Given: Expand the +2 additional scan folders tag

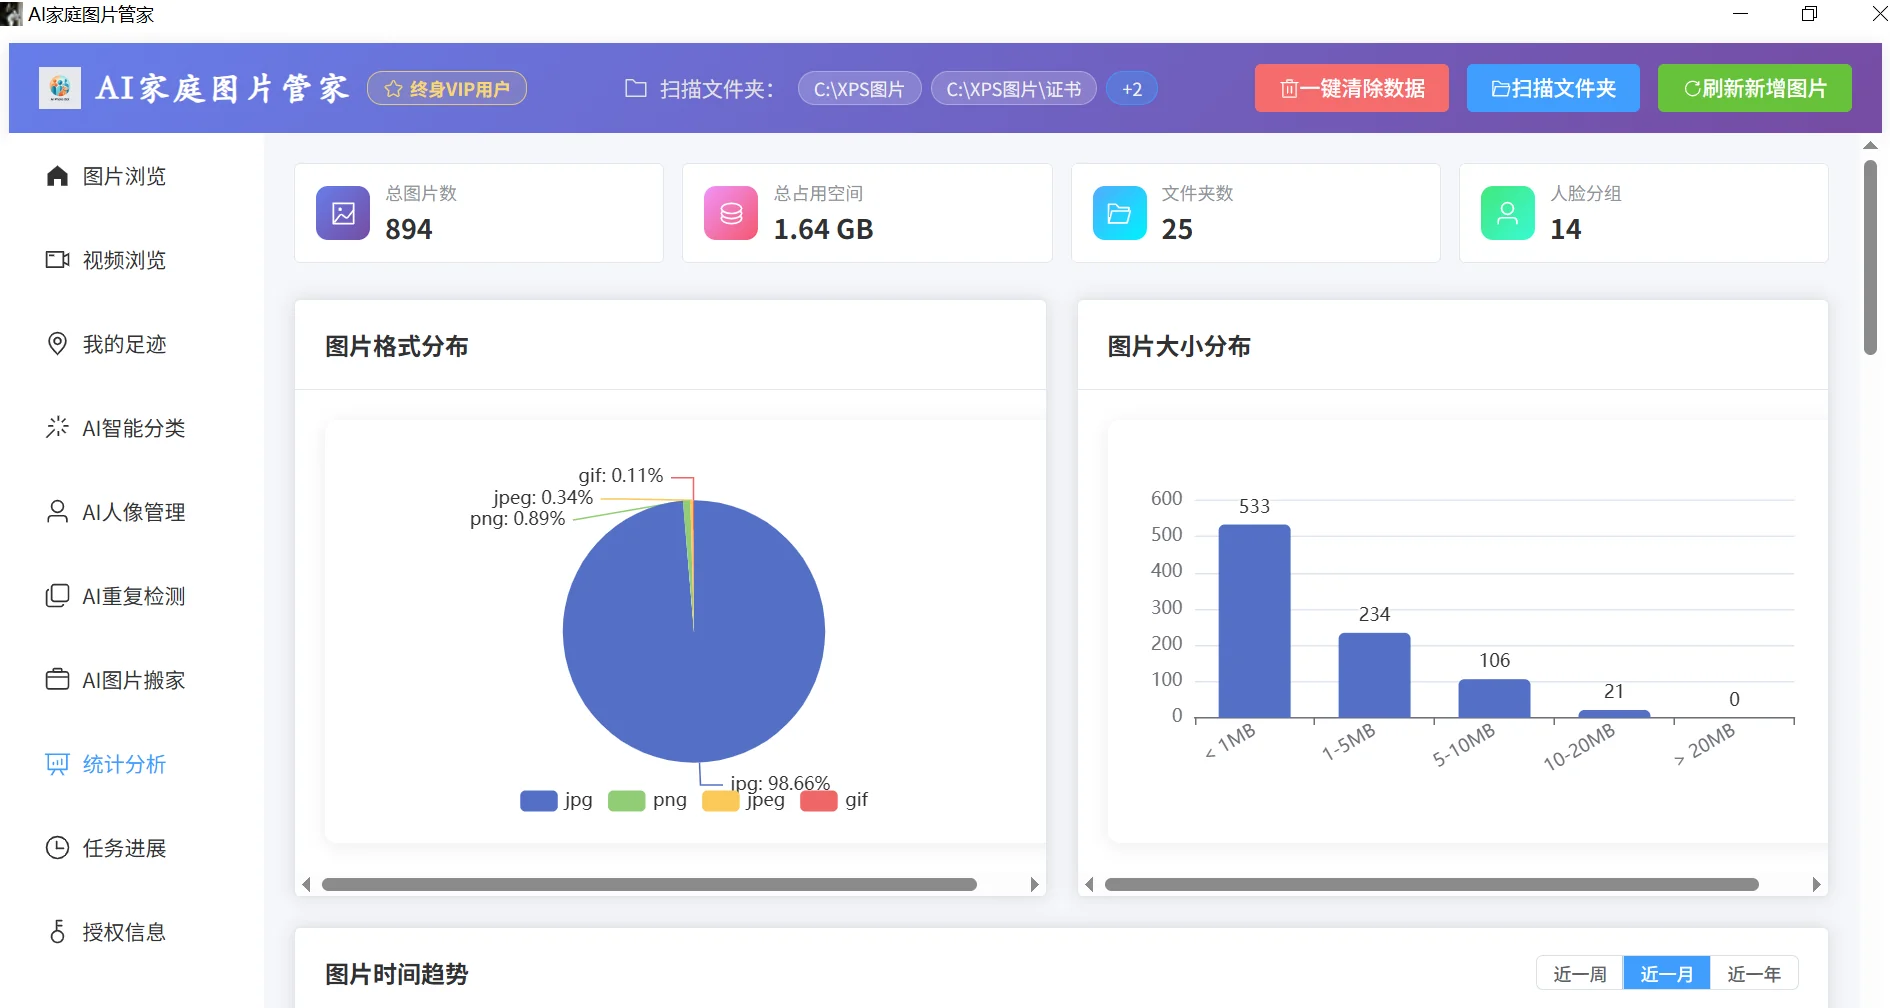Looking at the screenshot, I should (x=1132, y=89).
